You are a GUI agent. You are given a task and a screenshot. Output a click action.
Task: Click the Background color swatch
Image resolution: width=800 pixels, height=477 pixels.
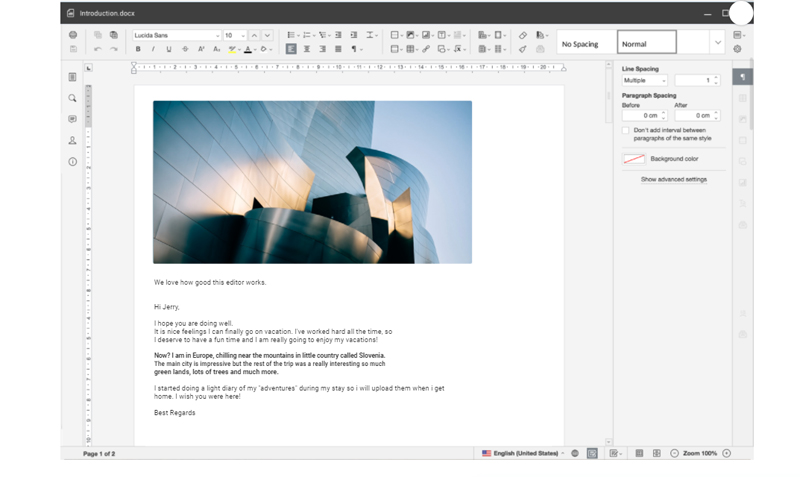(634, 158)
